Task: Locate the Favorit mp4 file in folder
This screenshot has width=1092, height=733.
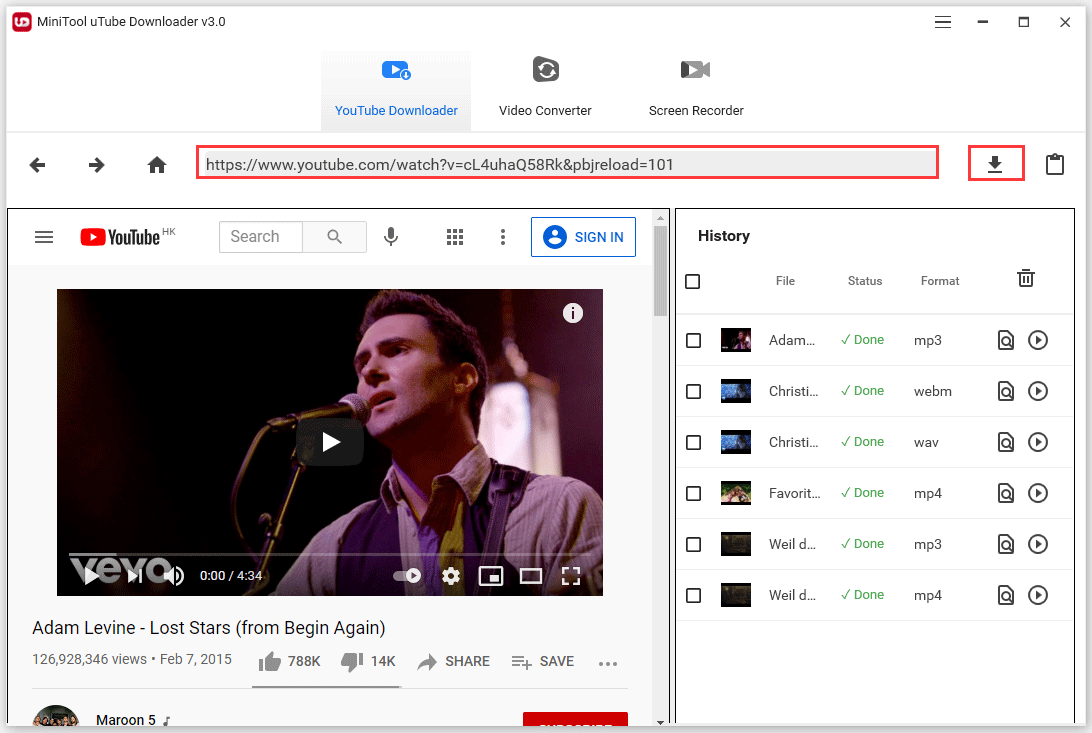Action: (1006, 493)
